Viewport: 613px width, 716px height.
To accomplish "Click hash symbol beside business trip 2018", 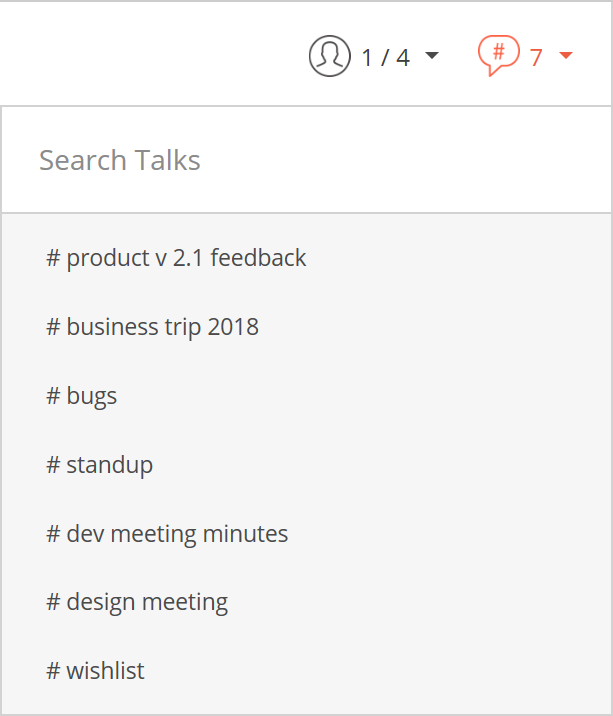I will [x=53, y=326].
